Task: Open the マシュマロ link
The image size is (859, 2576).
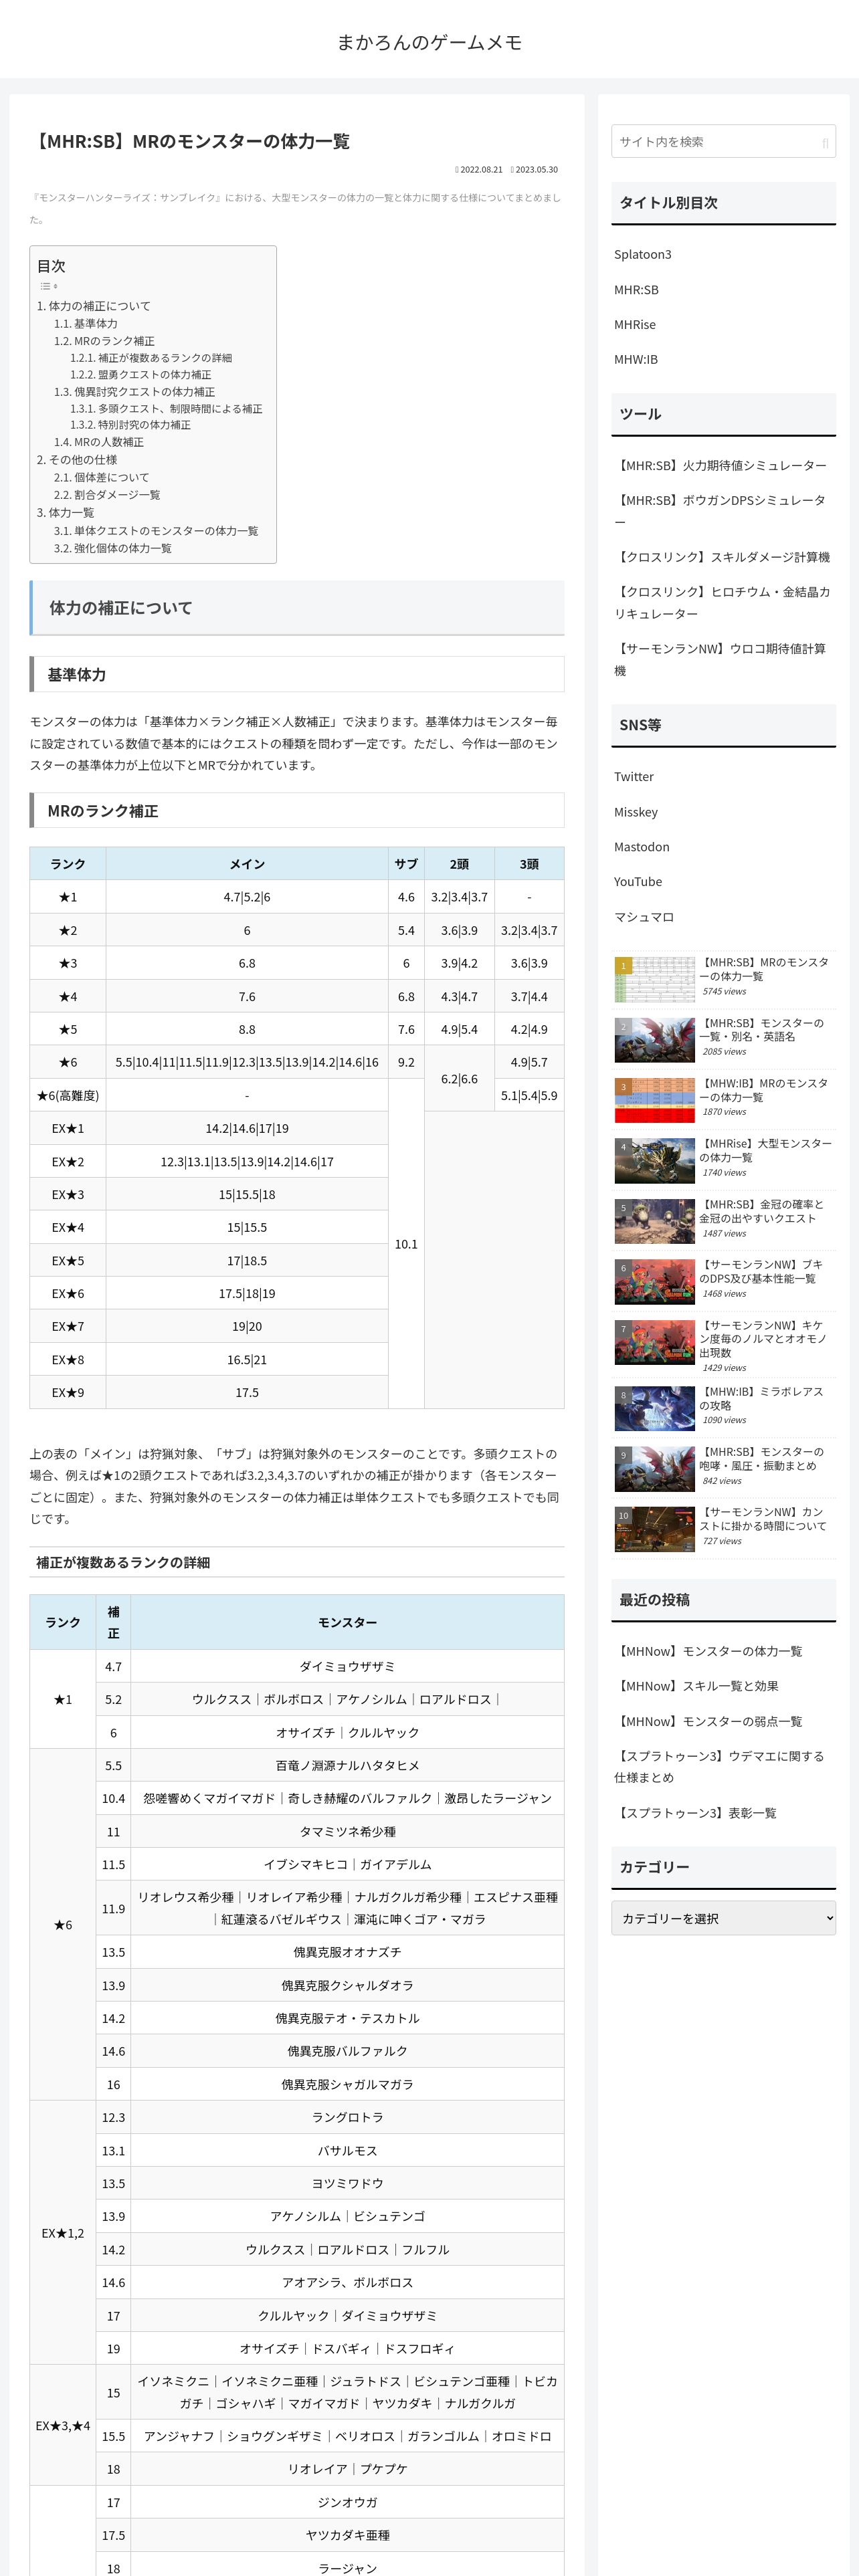Action: tap(644, 917)
